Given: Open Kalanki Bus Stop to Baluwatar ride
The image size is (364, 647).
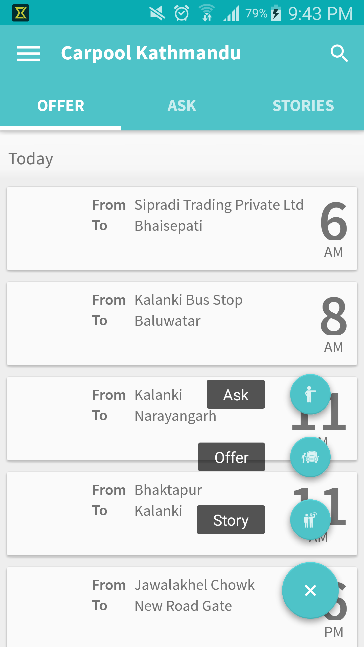Looking at the screenshot, I should pos(182,324).
